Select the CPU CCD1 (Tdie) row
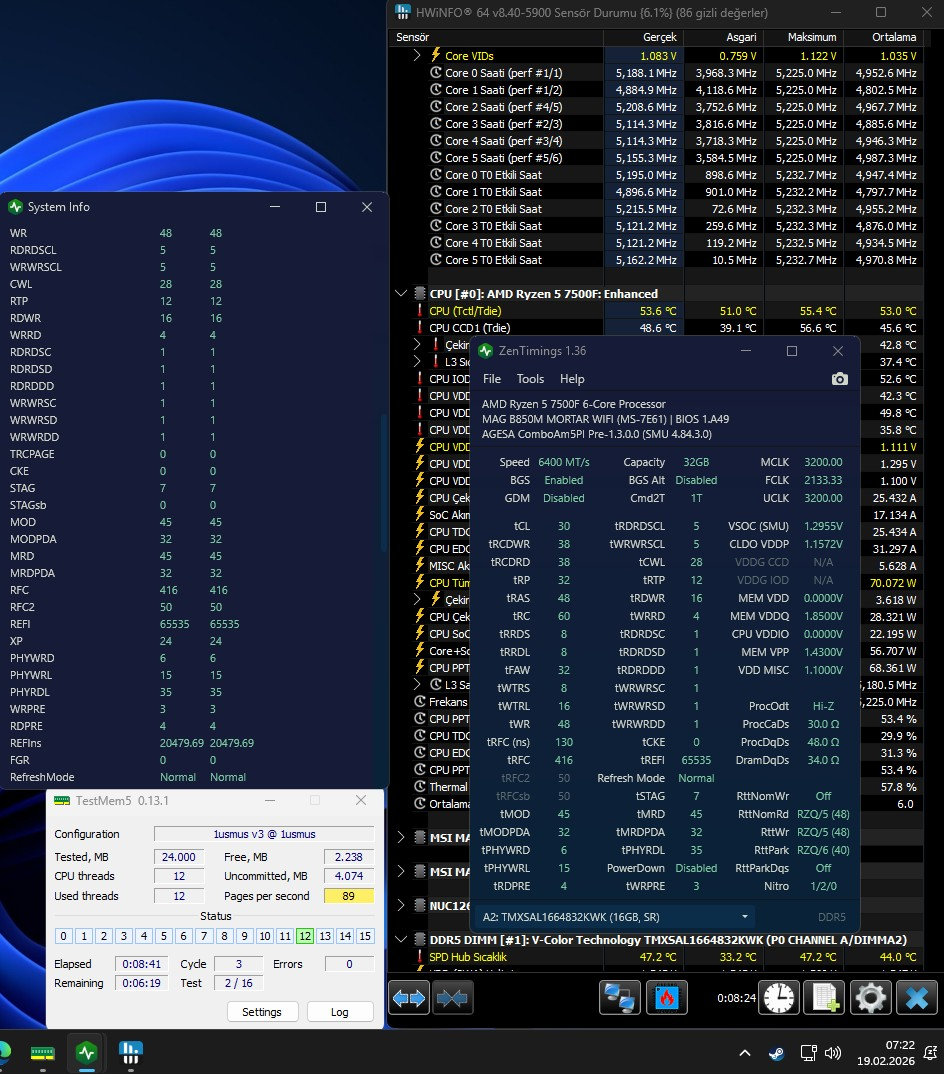This screenshot has height=1074, width=944. coord(656,328)
